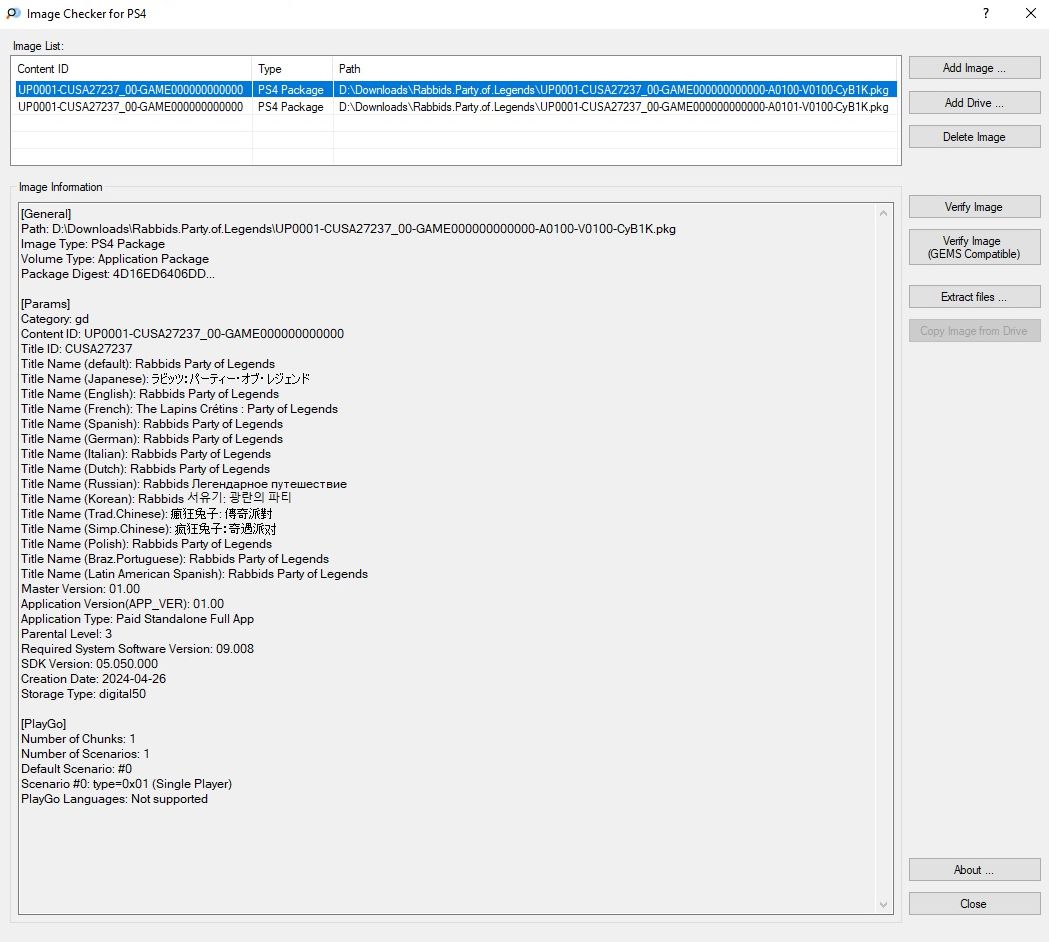Click the Title Name (Braz.Portuguese) line
The image size is (1049, 942).
coord(175,559)
